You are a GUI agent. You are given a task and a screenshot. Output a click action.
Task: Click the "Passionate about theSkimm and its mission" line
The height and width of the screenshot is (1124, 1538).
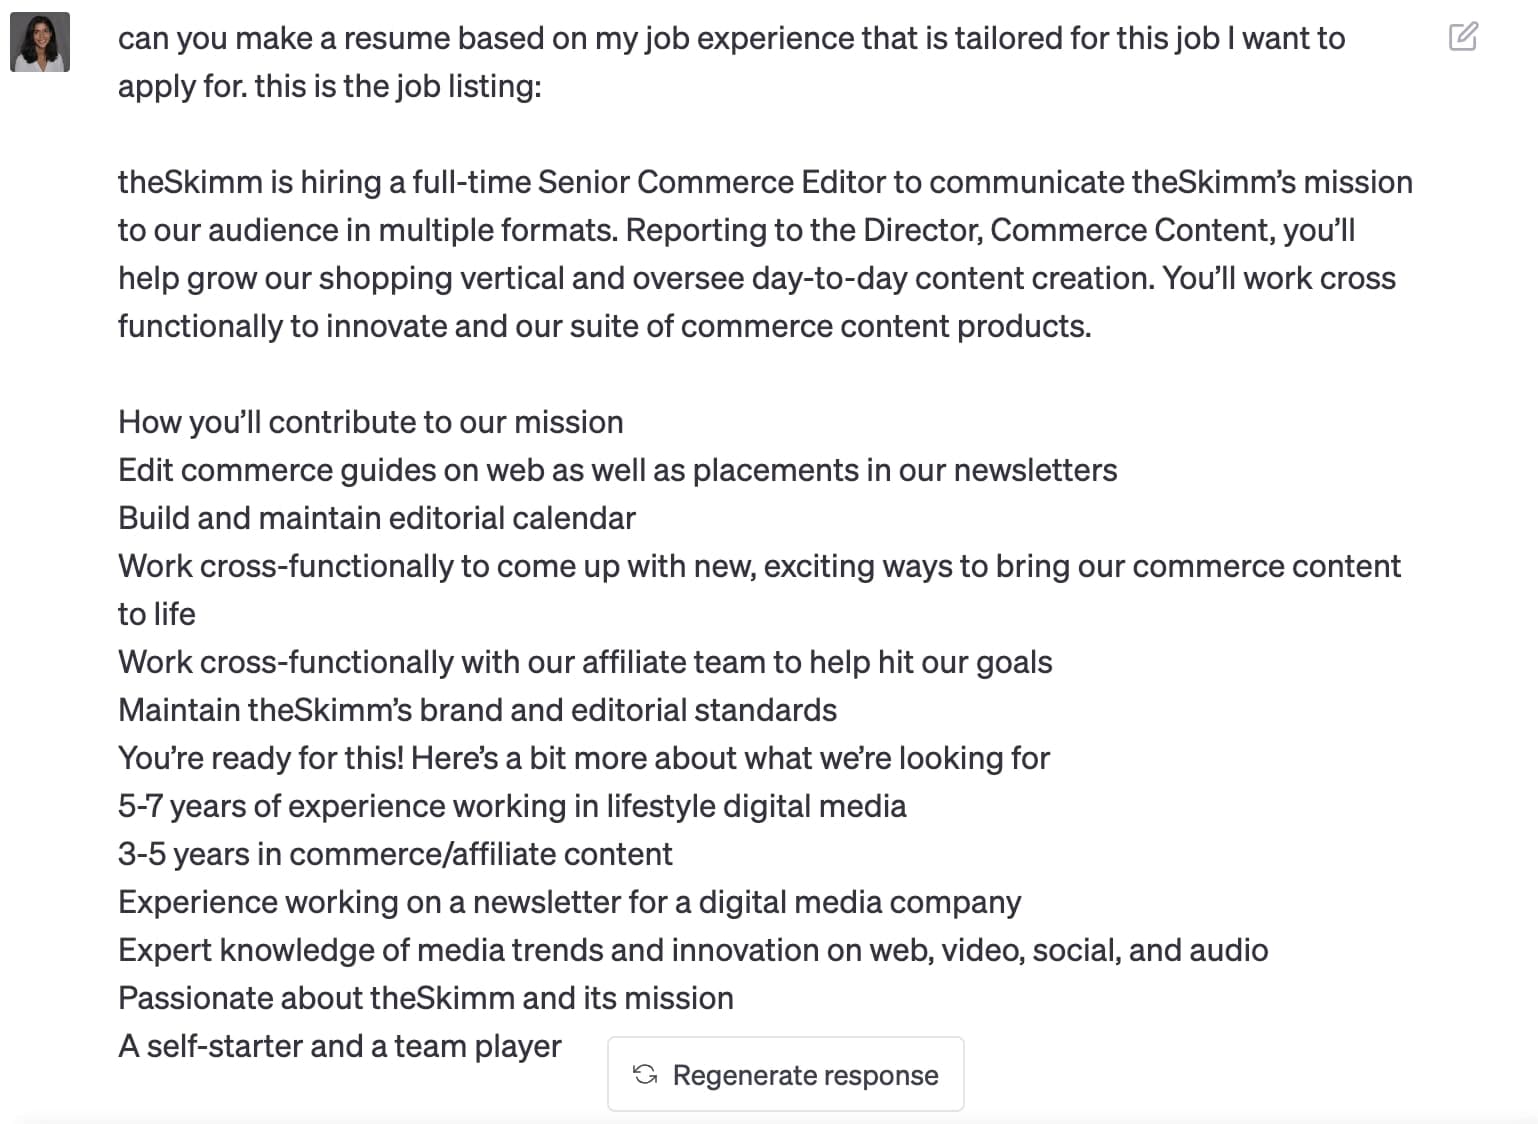pos(425,999)
